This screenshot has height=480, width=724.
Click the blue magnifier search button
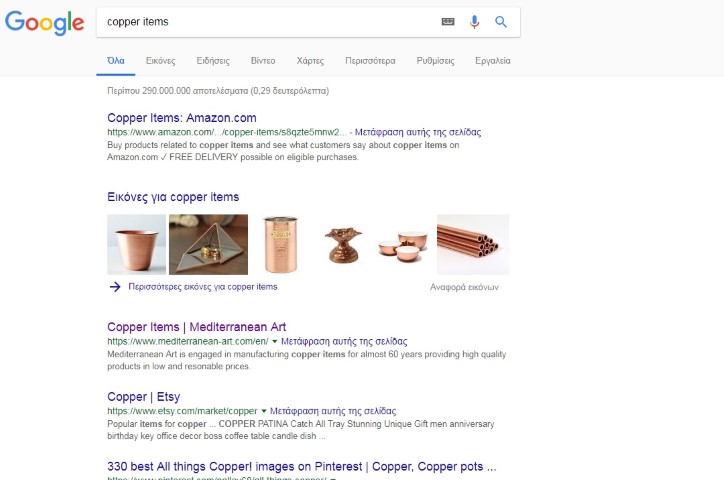point(501,22)
